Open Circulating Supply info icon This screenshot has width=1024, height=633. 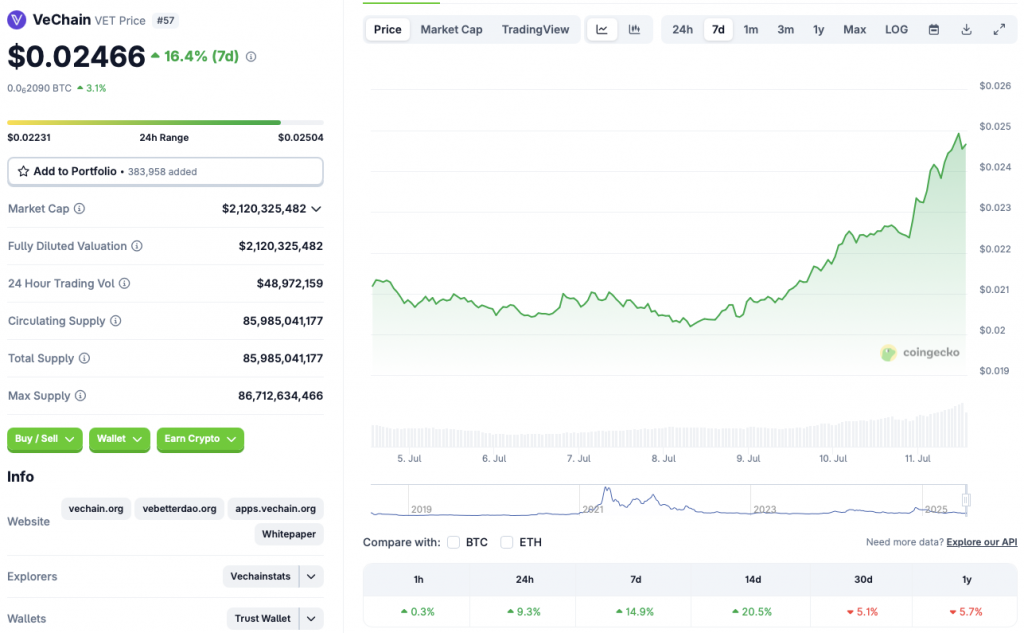pos(116,321)
